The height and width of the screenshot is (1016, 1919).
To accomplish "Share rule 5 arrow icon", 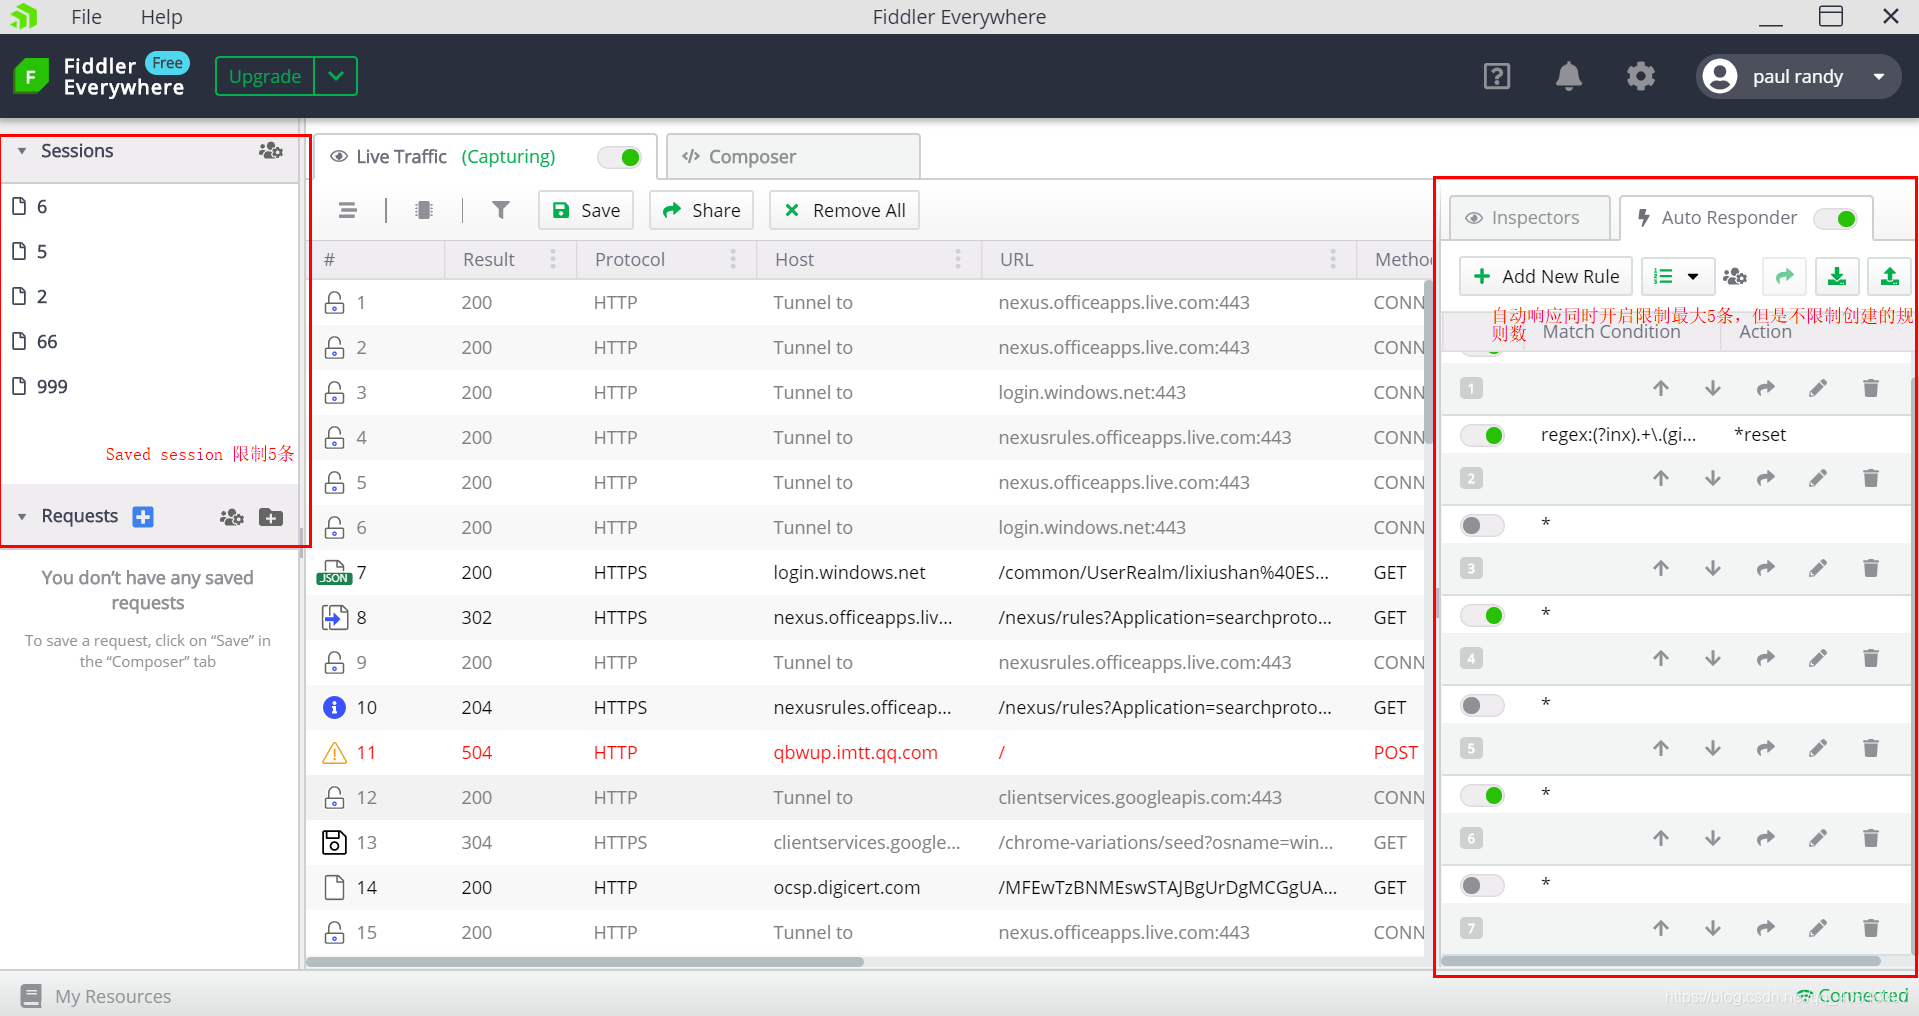I will click(1766, 748).
